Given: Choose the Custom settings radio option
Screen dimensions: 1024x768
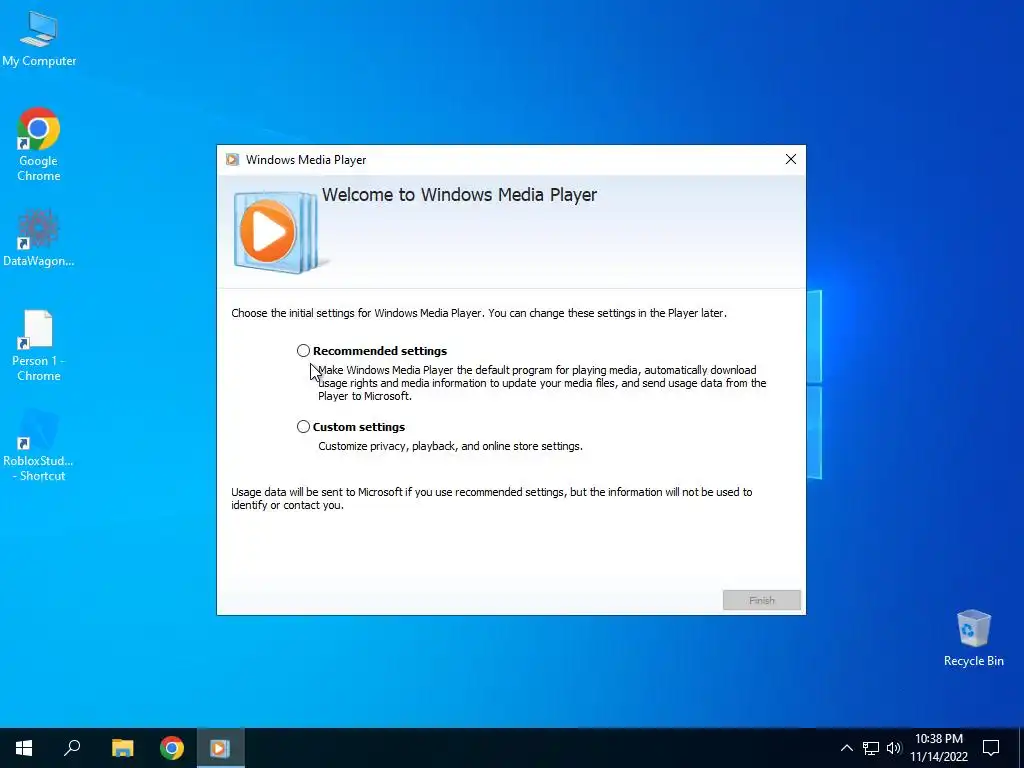Looking at the screenshot, I should point(303,426).
